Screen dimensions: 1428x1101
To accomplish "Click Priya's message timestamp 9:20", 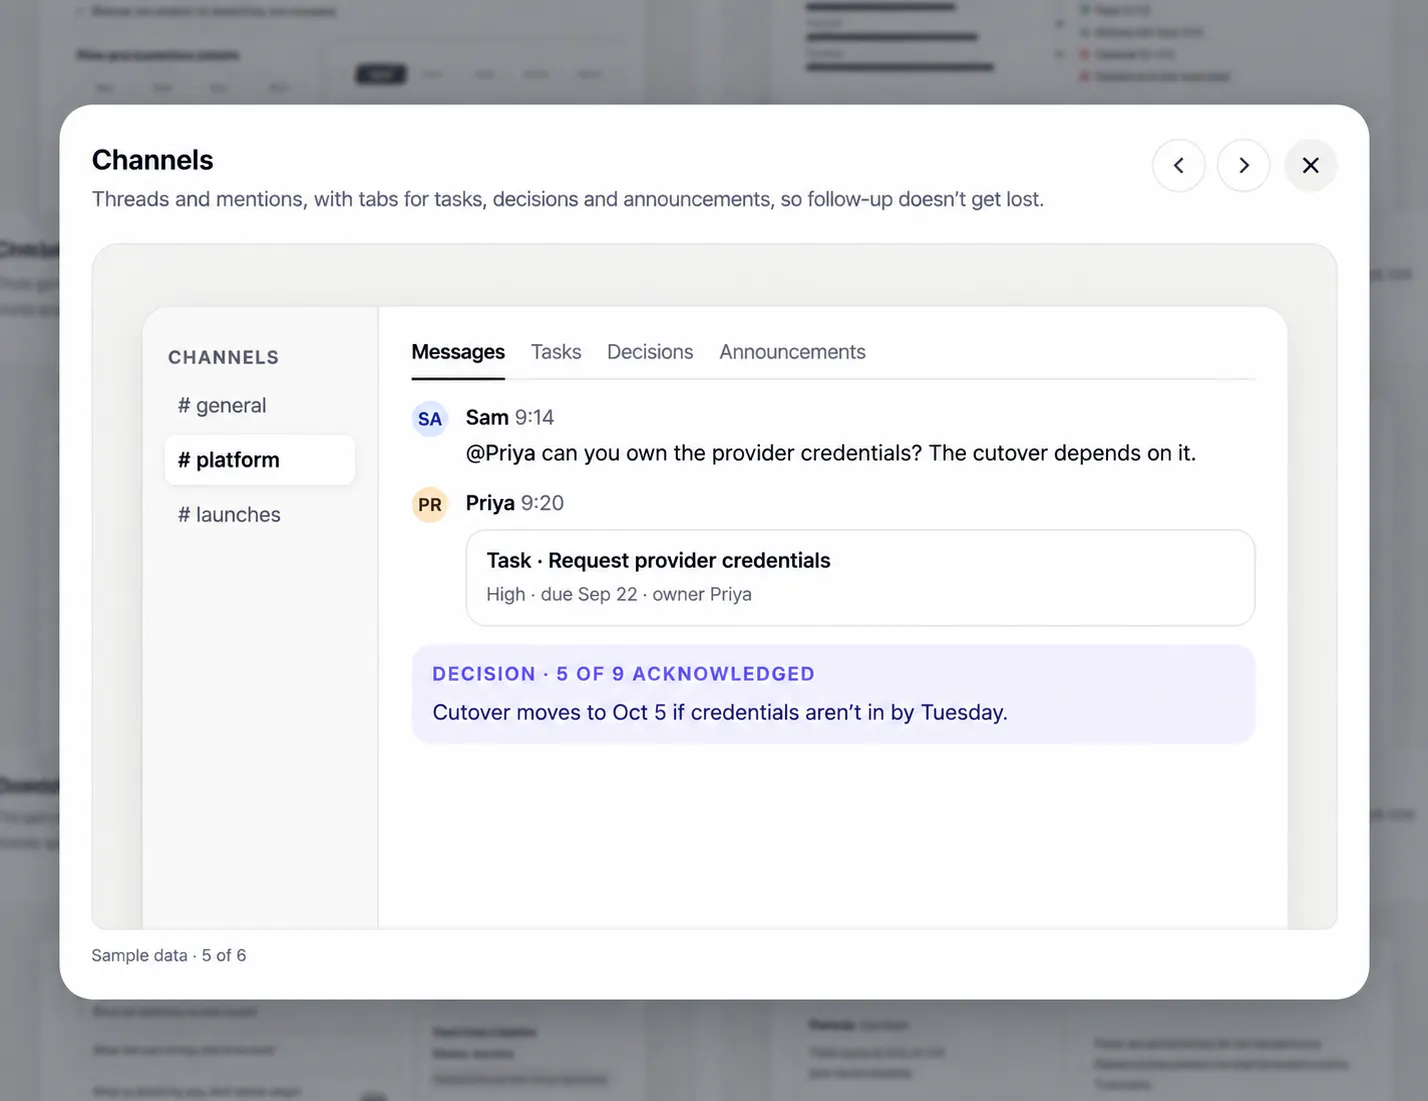I will (542, 503).
